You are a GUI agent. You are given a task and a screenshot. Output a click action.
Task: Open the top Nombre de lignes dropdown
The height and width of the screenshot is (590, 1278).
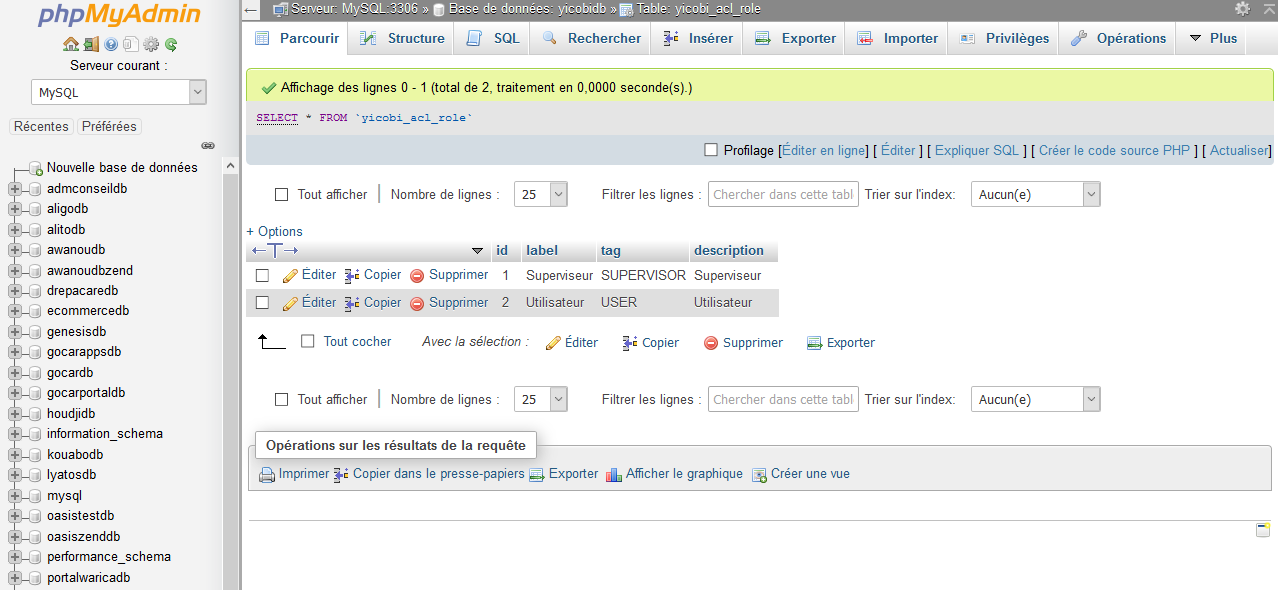pyautogui.click(x=540, y=195)
